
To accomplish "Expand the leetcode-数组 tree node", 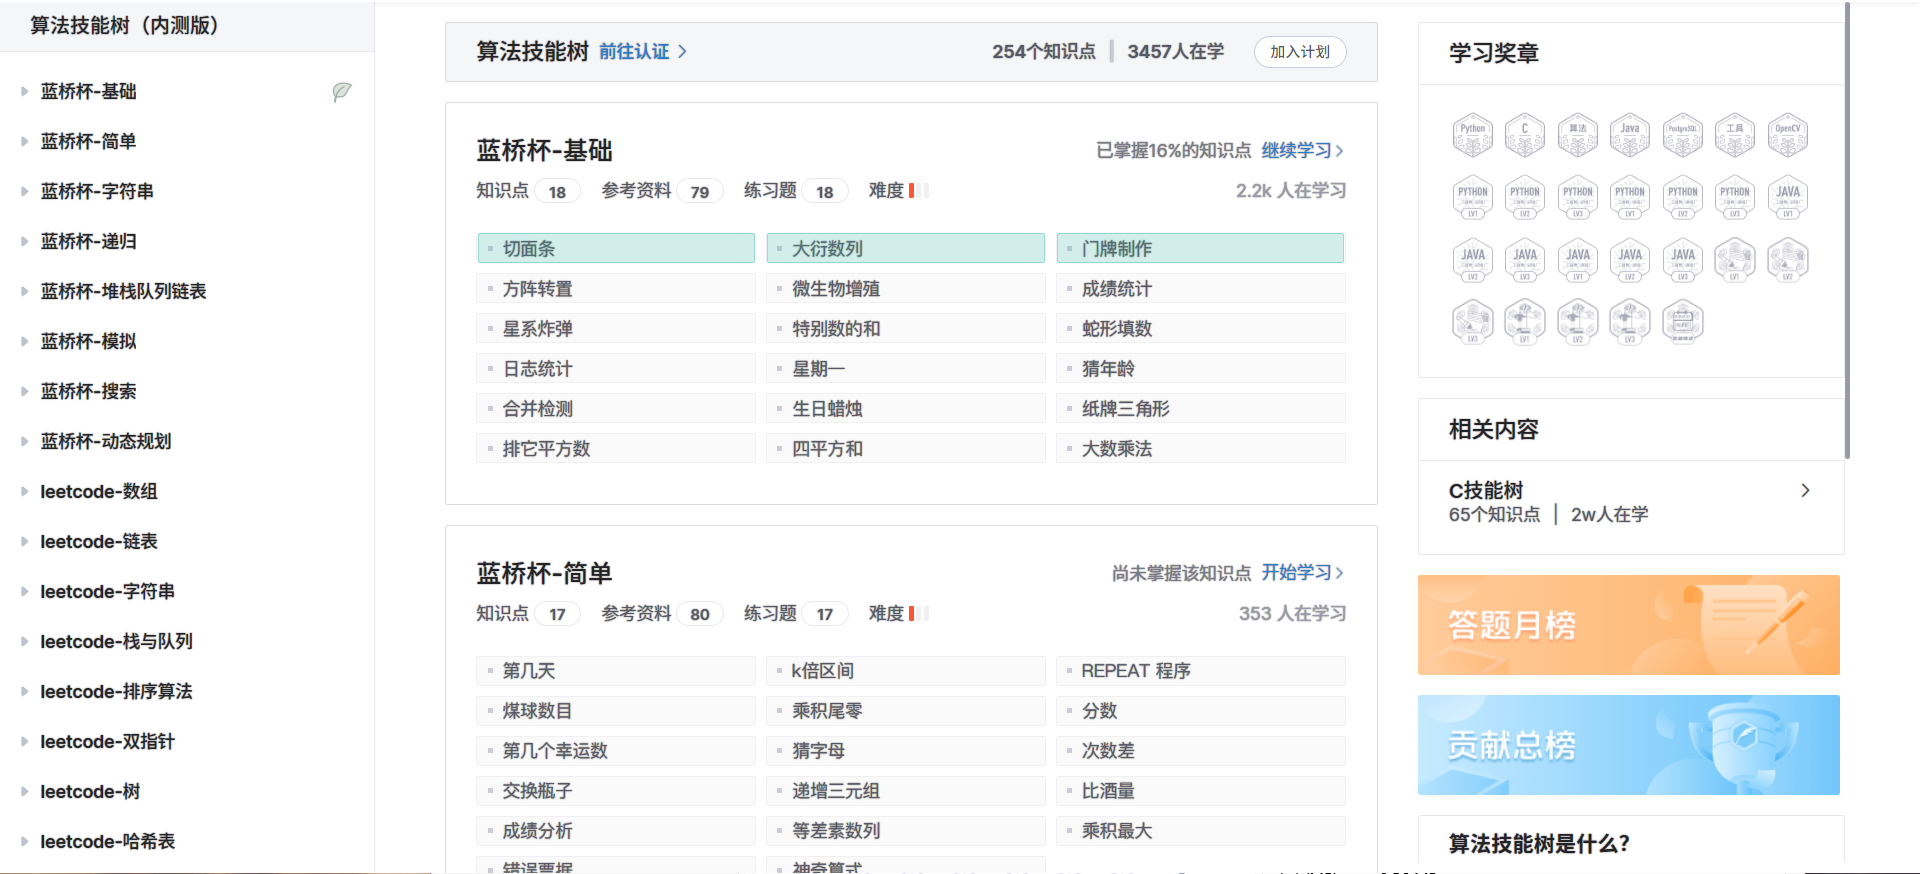I will tap(24, 492).
